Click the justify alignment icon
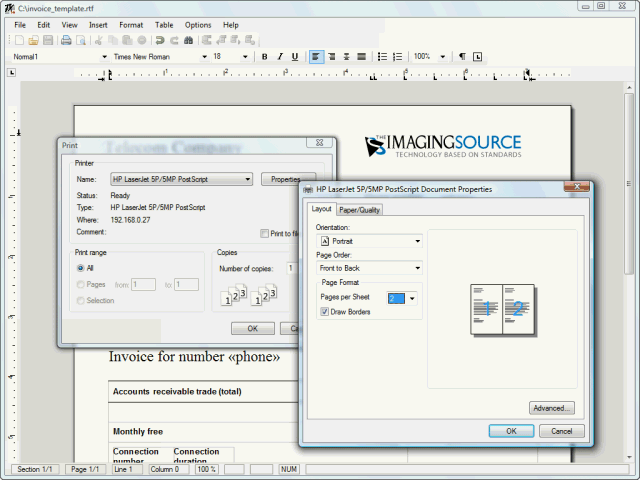Screen dimensions: 640x480 point(361,57)
